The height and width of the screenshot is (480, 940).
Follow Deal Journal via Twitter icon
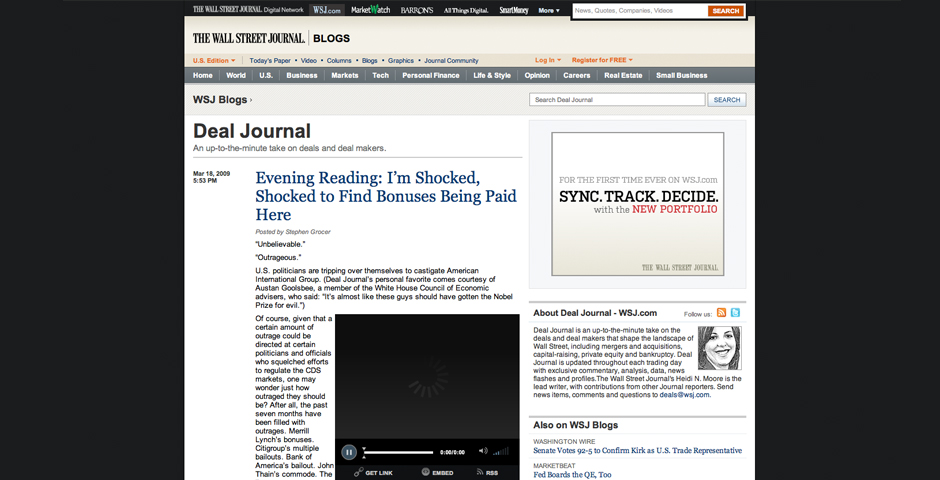click(736, 313)
